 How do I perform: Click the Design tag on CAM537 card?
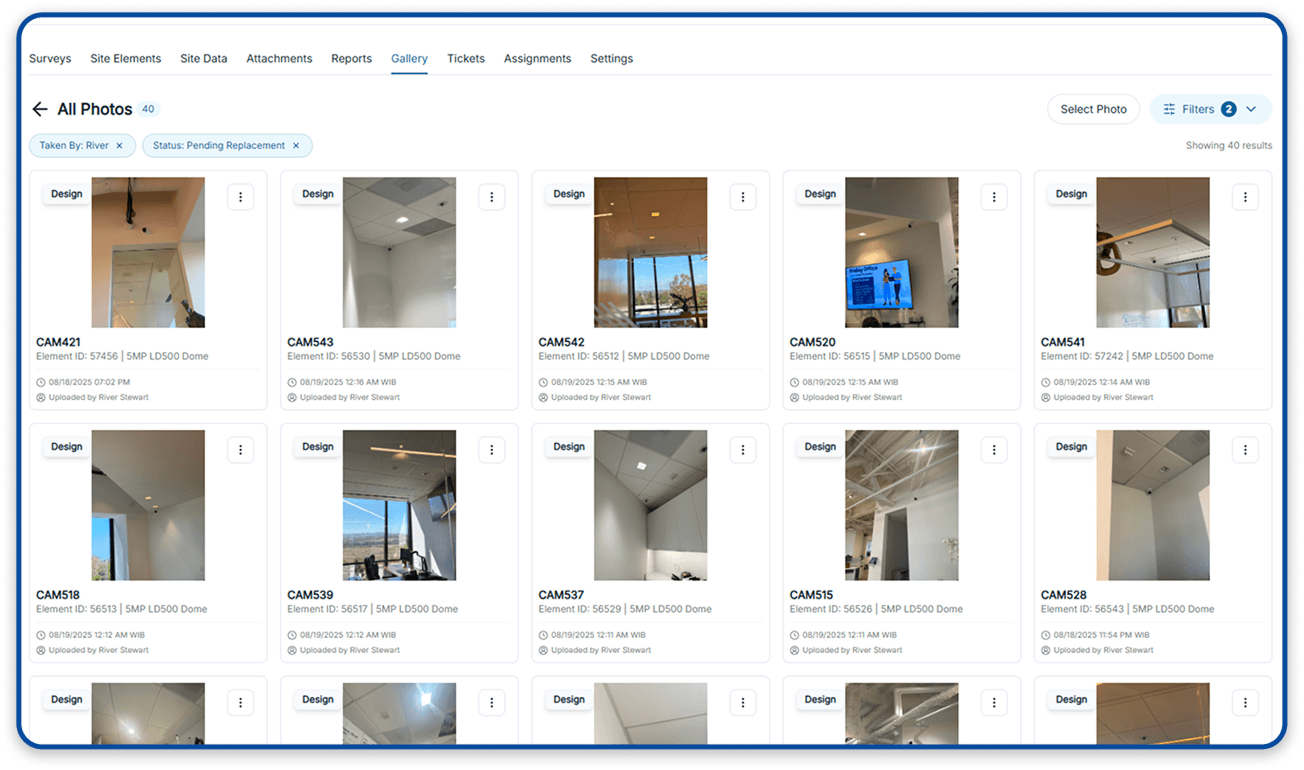569,447
